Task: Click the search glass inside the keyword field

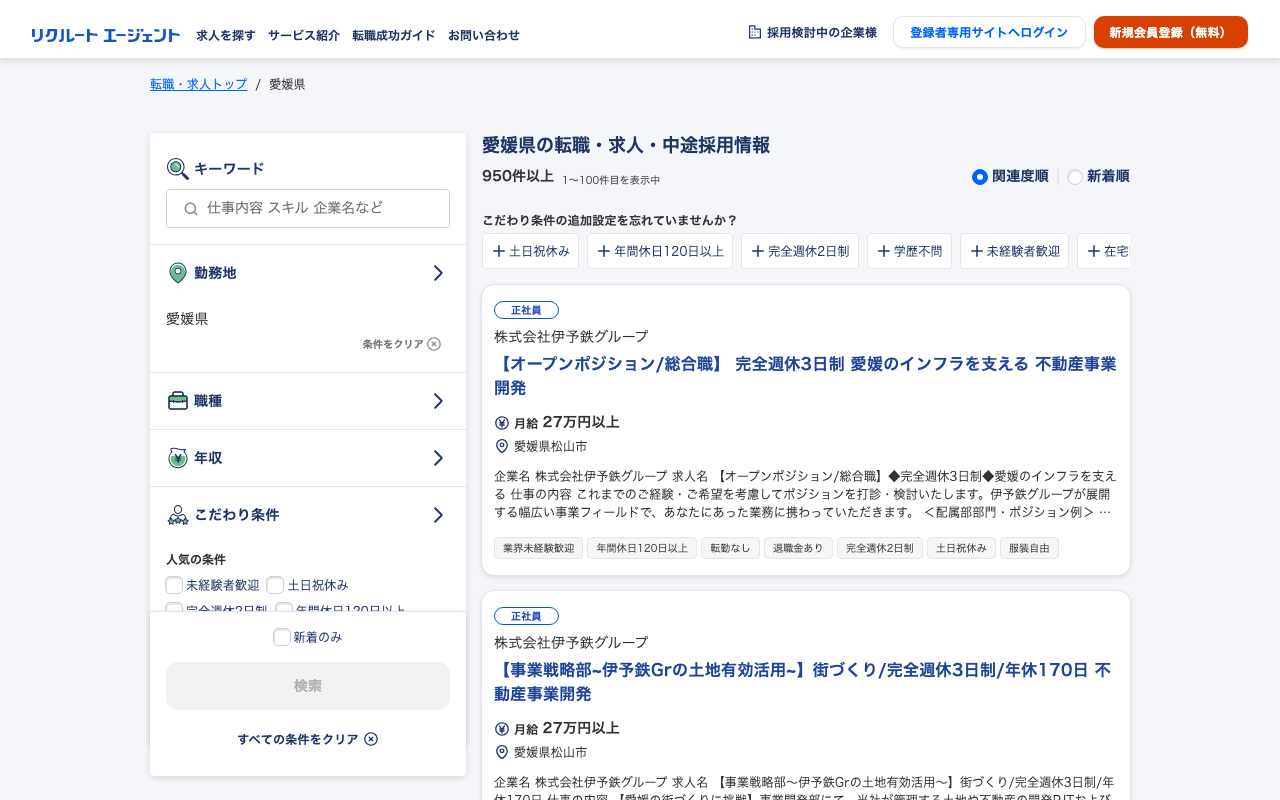Action: (x=191, y=209)
